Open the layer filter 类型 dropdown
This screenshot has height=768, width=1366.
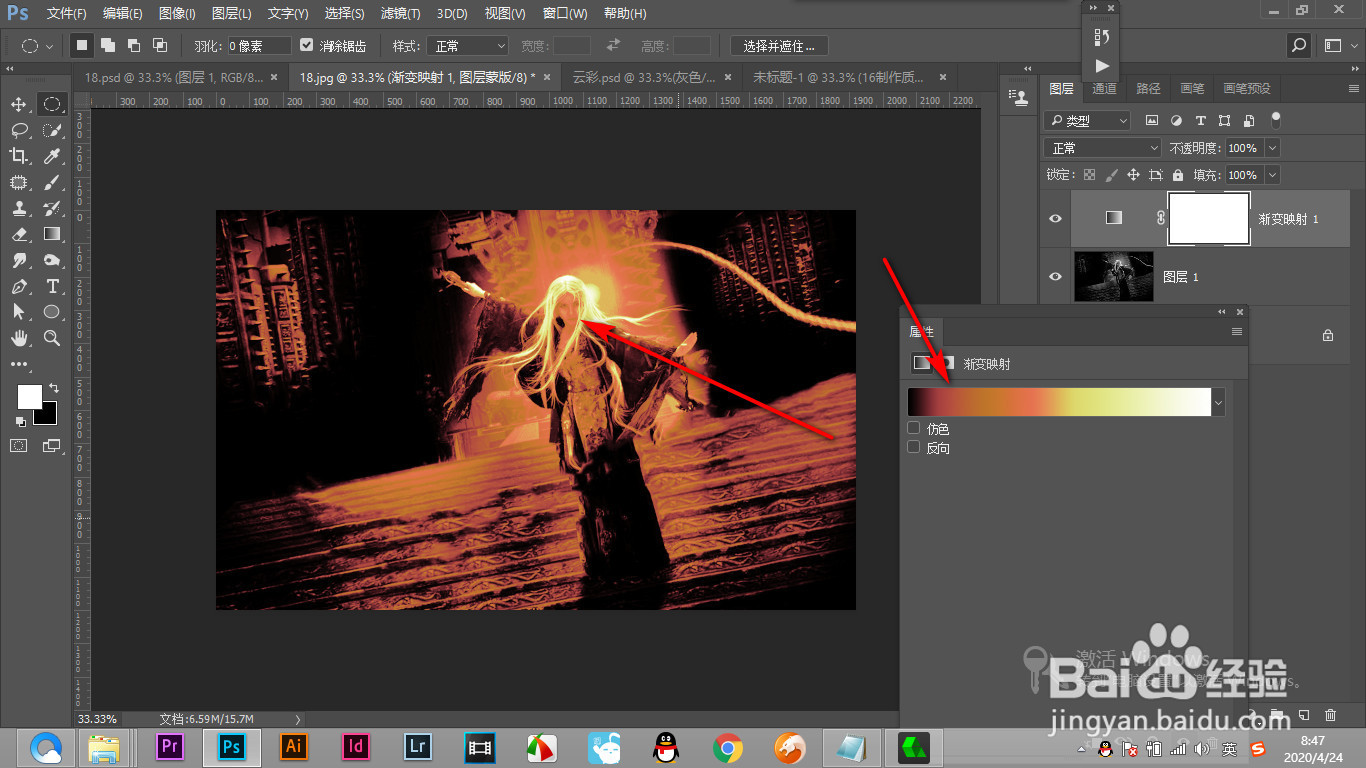[x=1086, y=120]
